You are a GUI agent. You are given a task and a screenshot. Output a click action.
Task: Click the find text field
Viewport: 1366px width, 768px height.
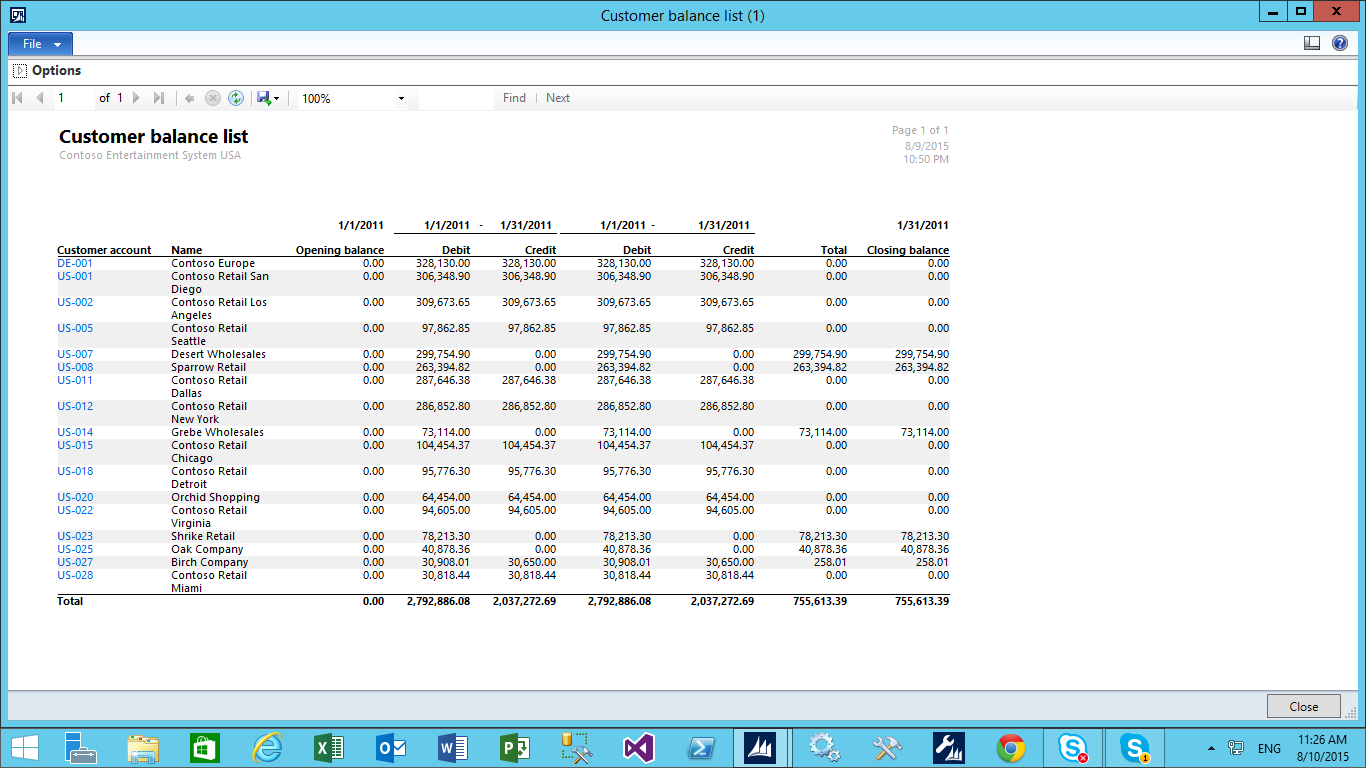(456, 98)
